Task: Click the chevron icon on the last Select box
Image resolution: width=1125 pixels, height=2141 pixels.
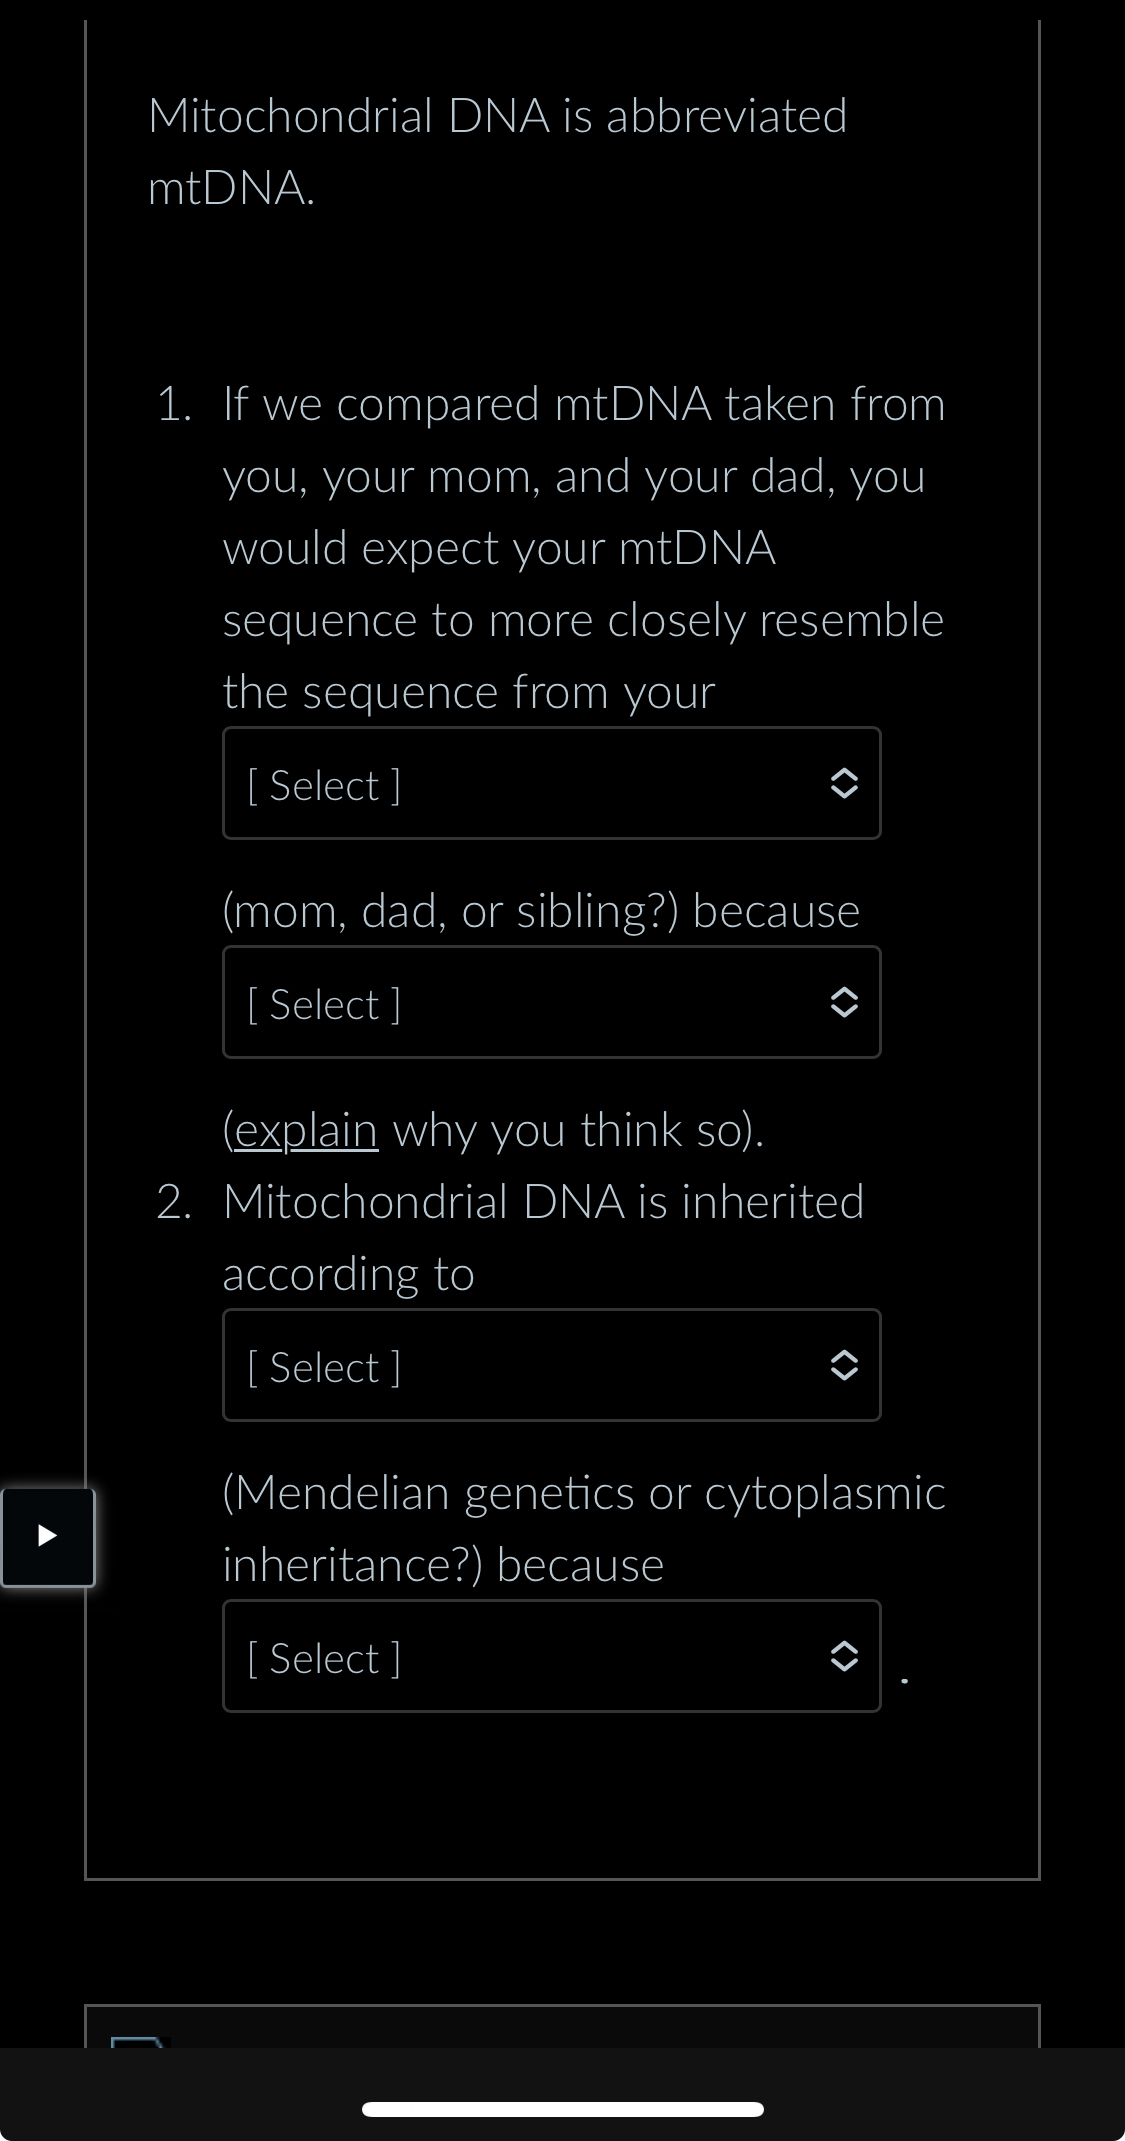Action: [845, 1657]
